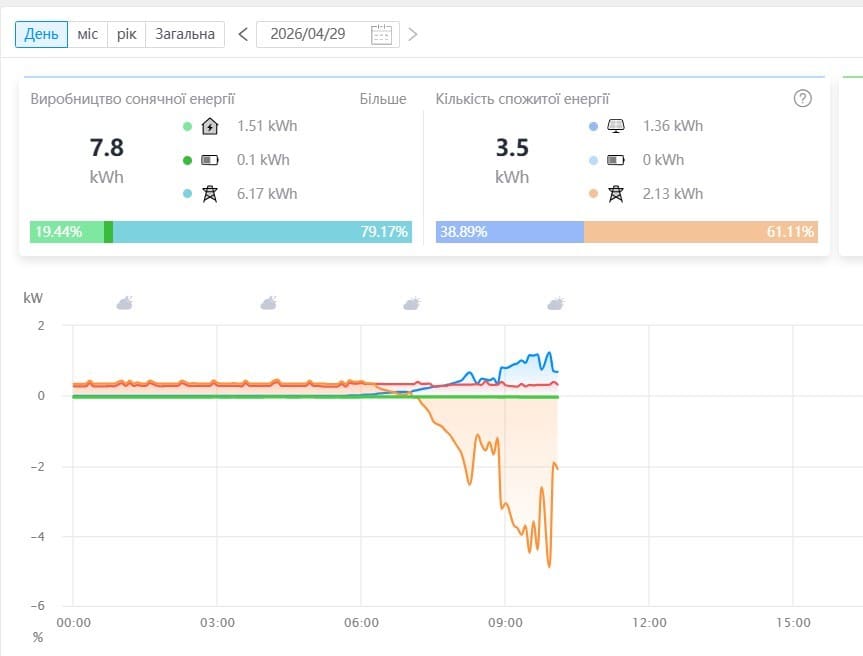Switch to the міс tab
Screen dimensions: 863x656
88,34
